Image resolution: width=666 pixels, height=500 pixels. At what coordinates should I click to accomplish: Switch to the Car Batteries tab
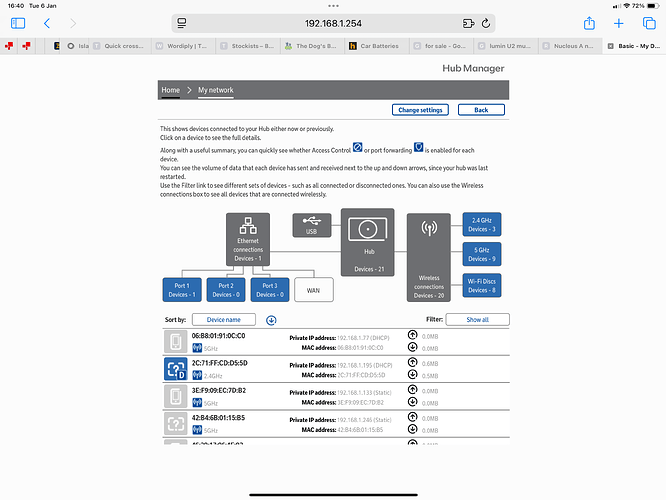(379, 46)
